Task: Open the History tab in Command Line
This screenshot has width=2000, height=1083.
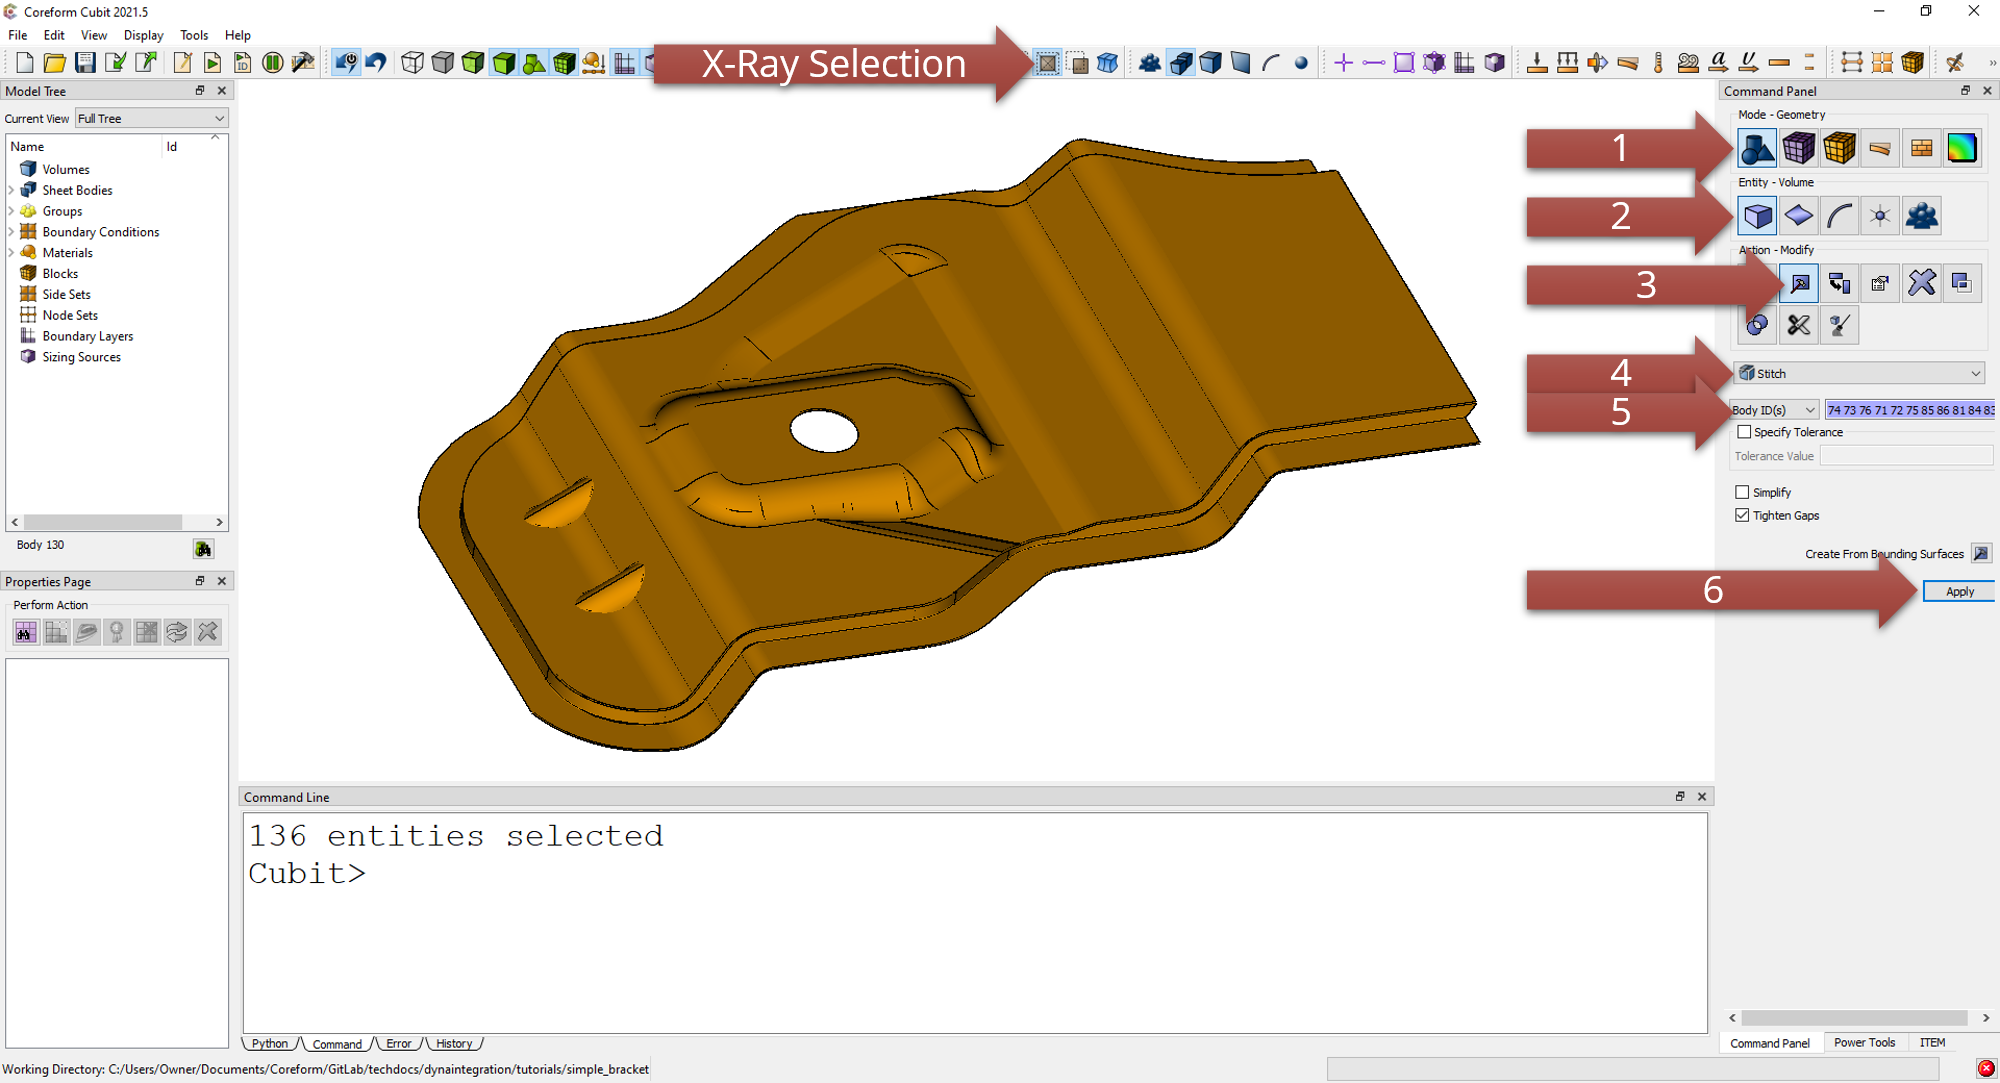Action: [454, 1043]
